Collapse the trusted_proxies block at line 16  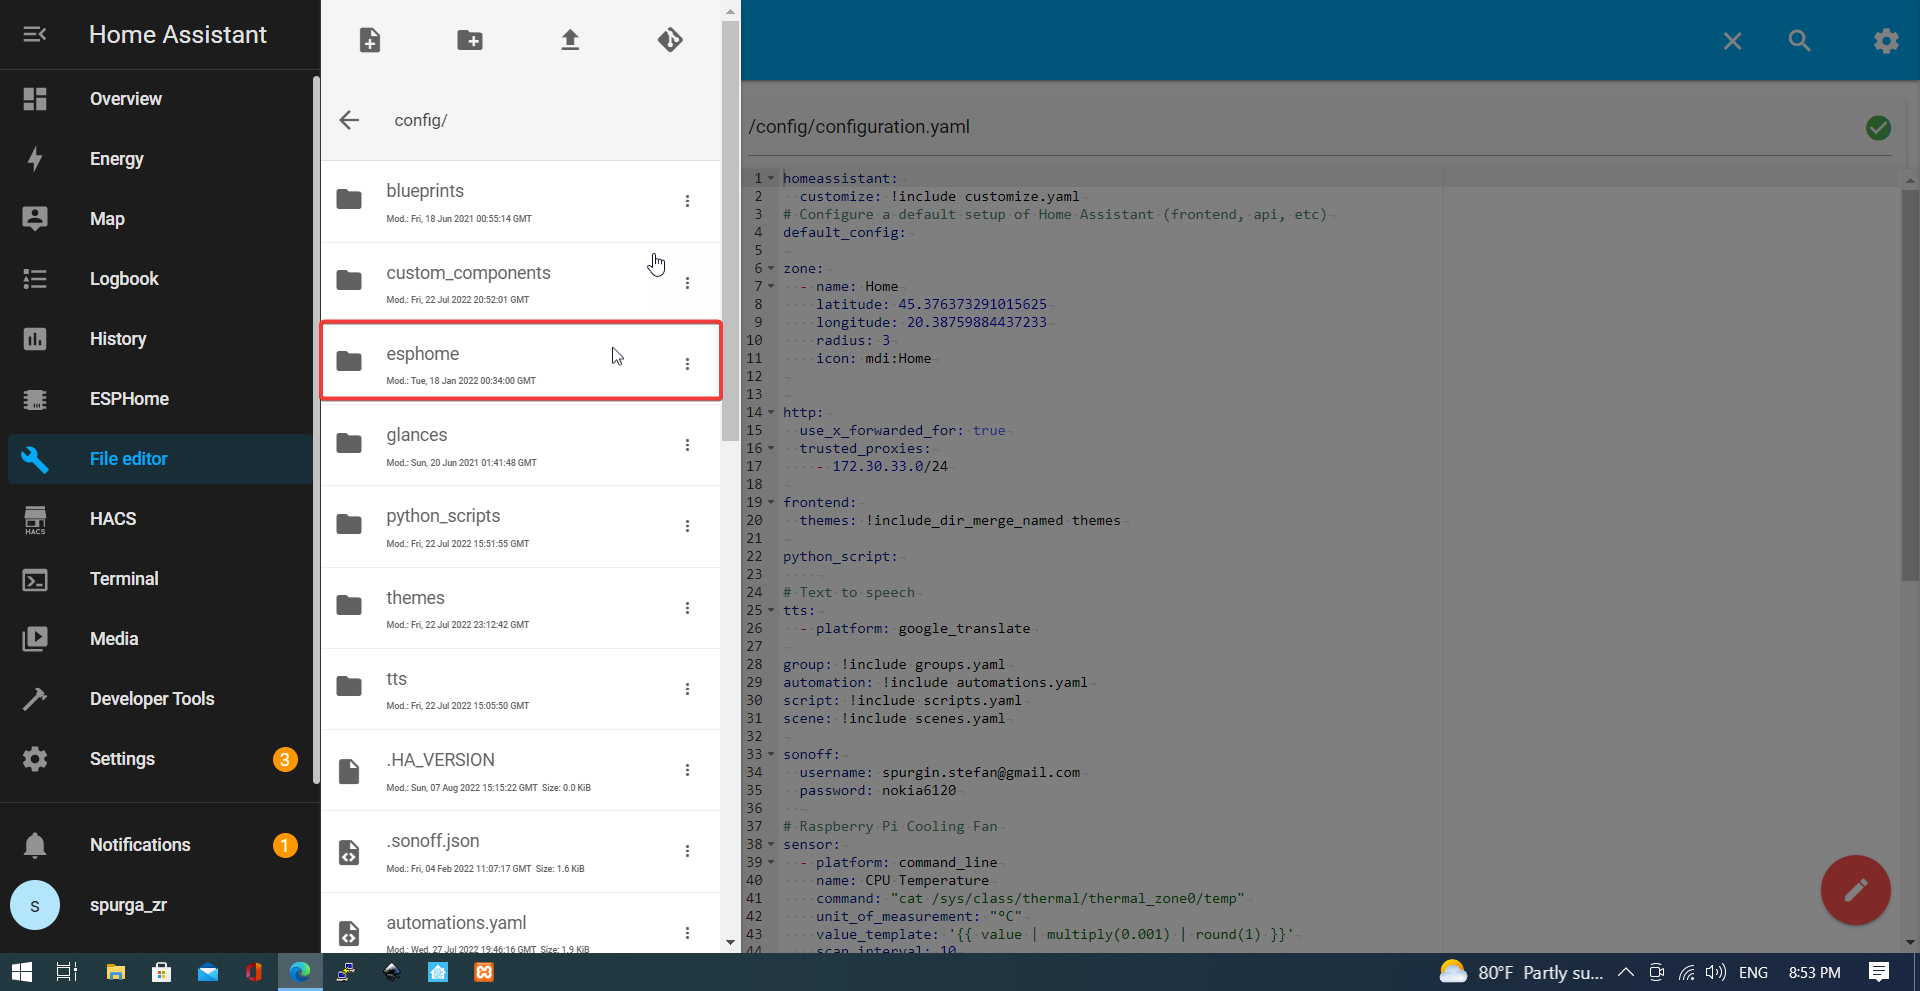[771, 448]
